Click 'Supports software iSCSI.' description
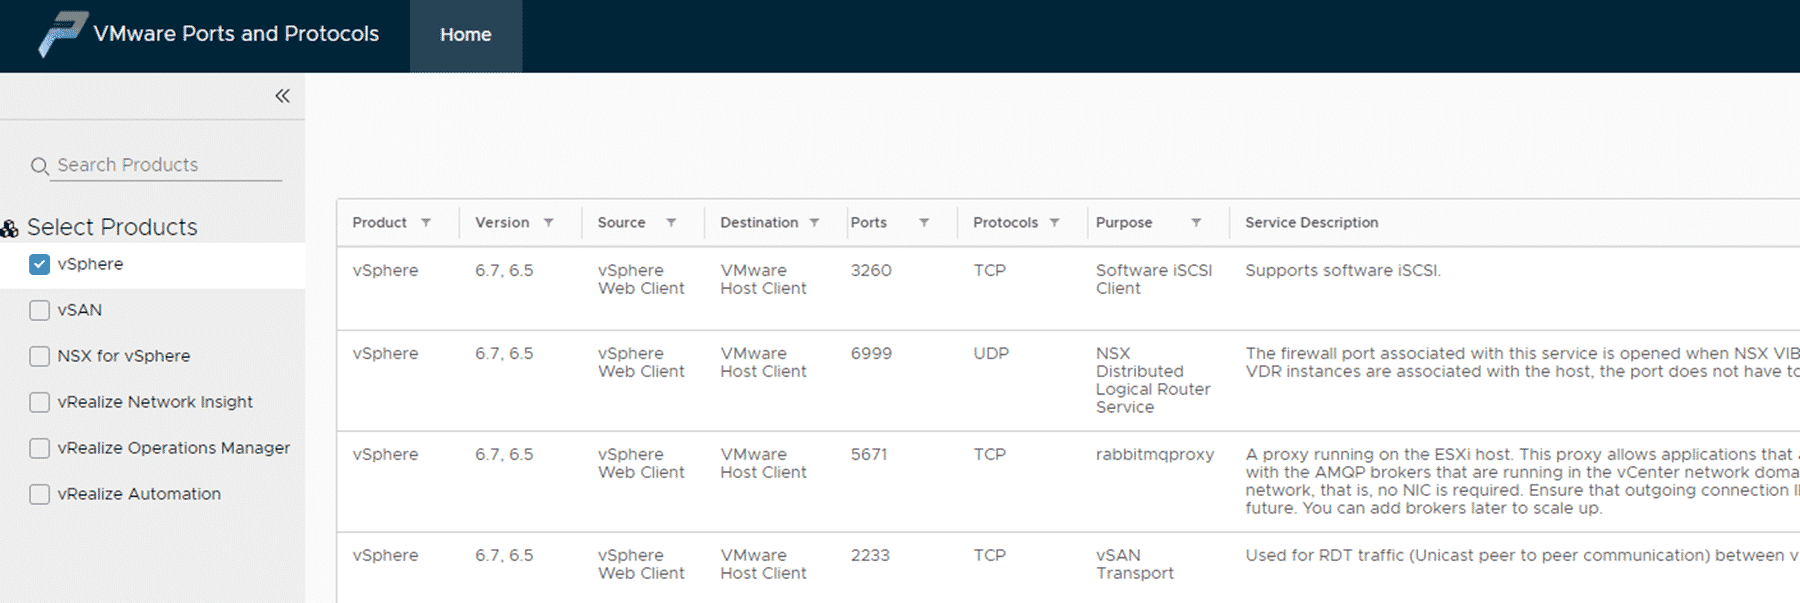The width and height of the screenshot is (1800, 603). (x=1343, y=271)
